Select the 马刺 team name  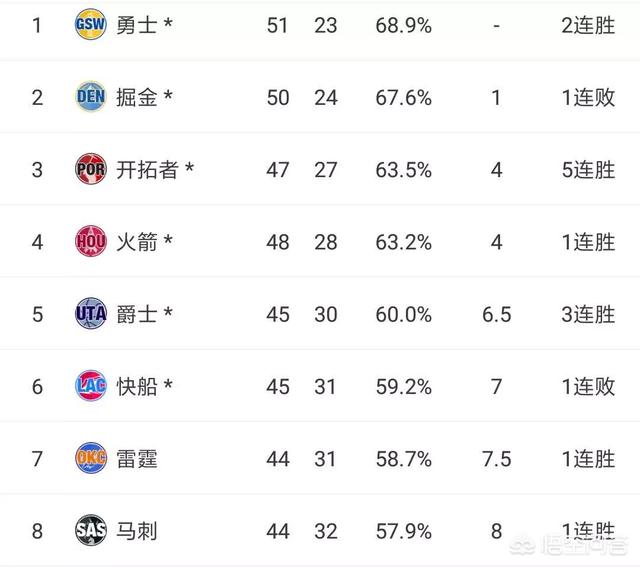pyautogui.click(x=137, y=531)
